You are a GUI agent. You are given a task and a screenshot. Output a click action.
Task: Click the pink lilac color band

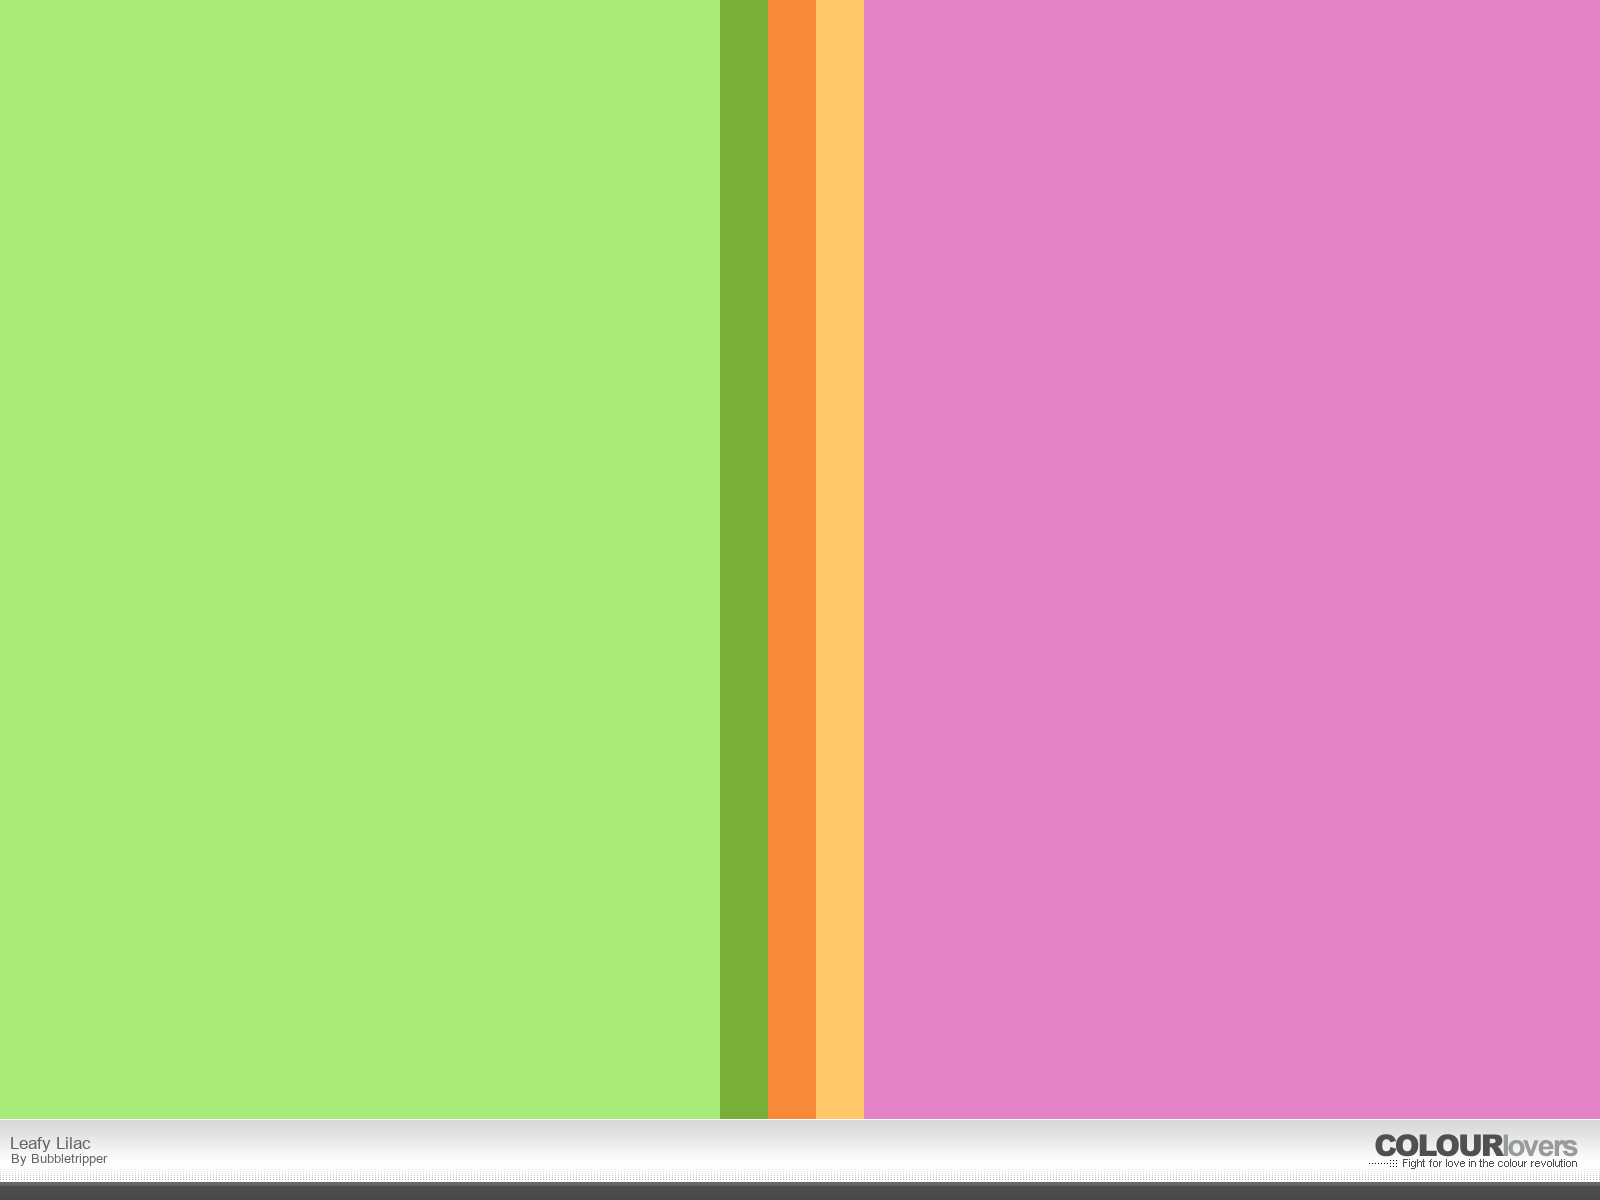click(1232, 559)
